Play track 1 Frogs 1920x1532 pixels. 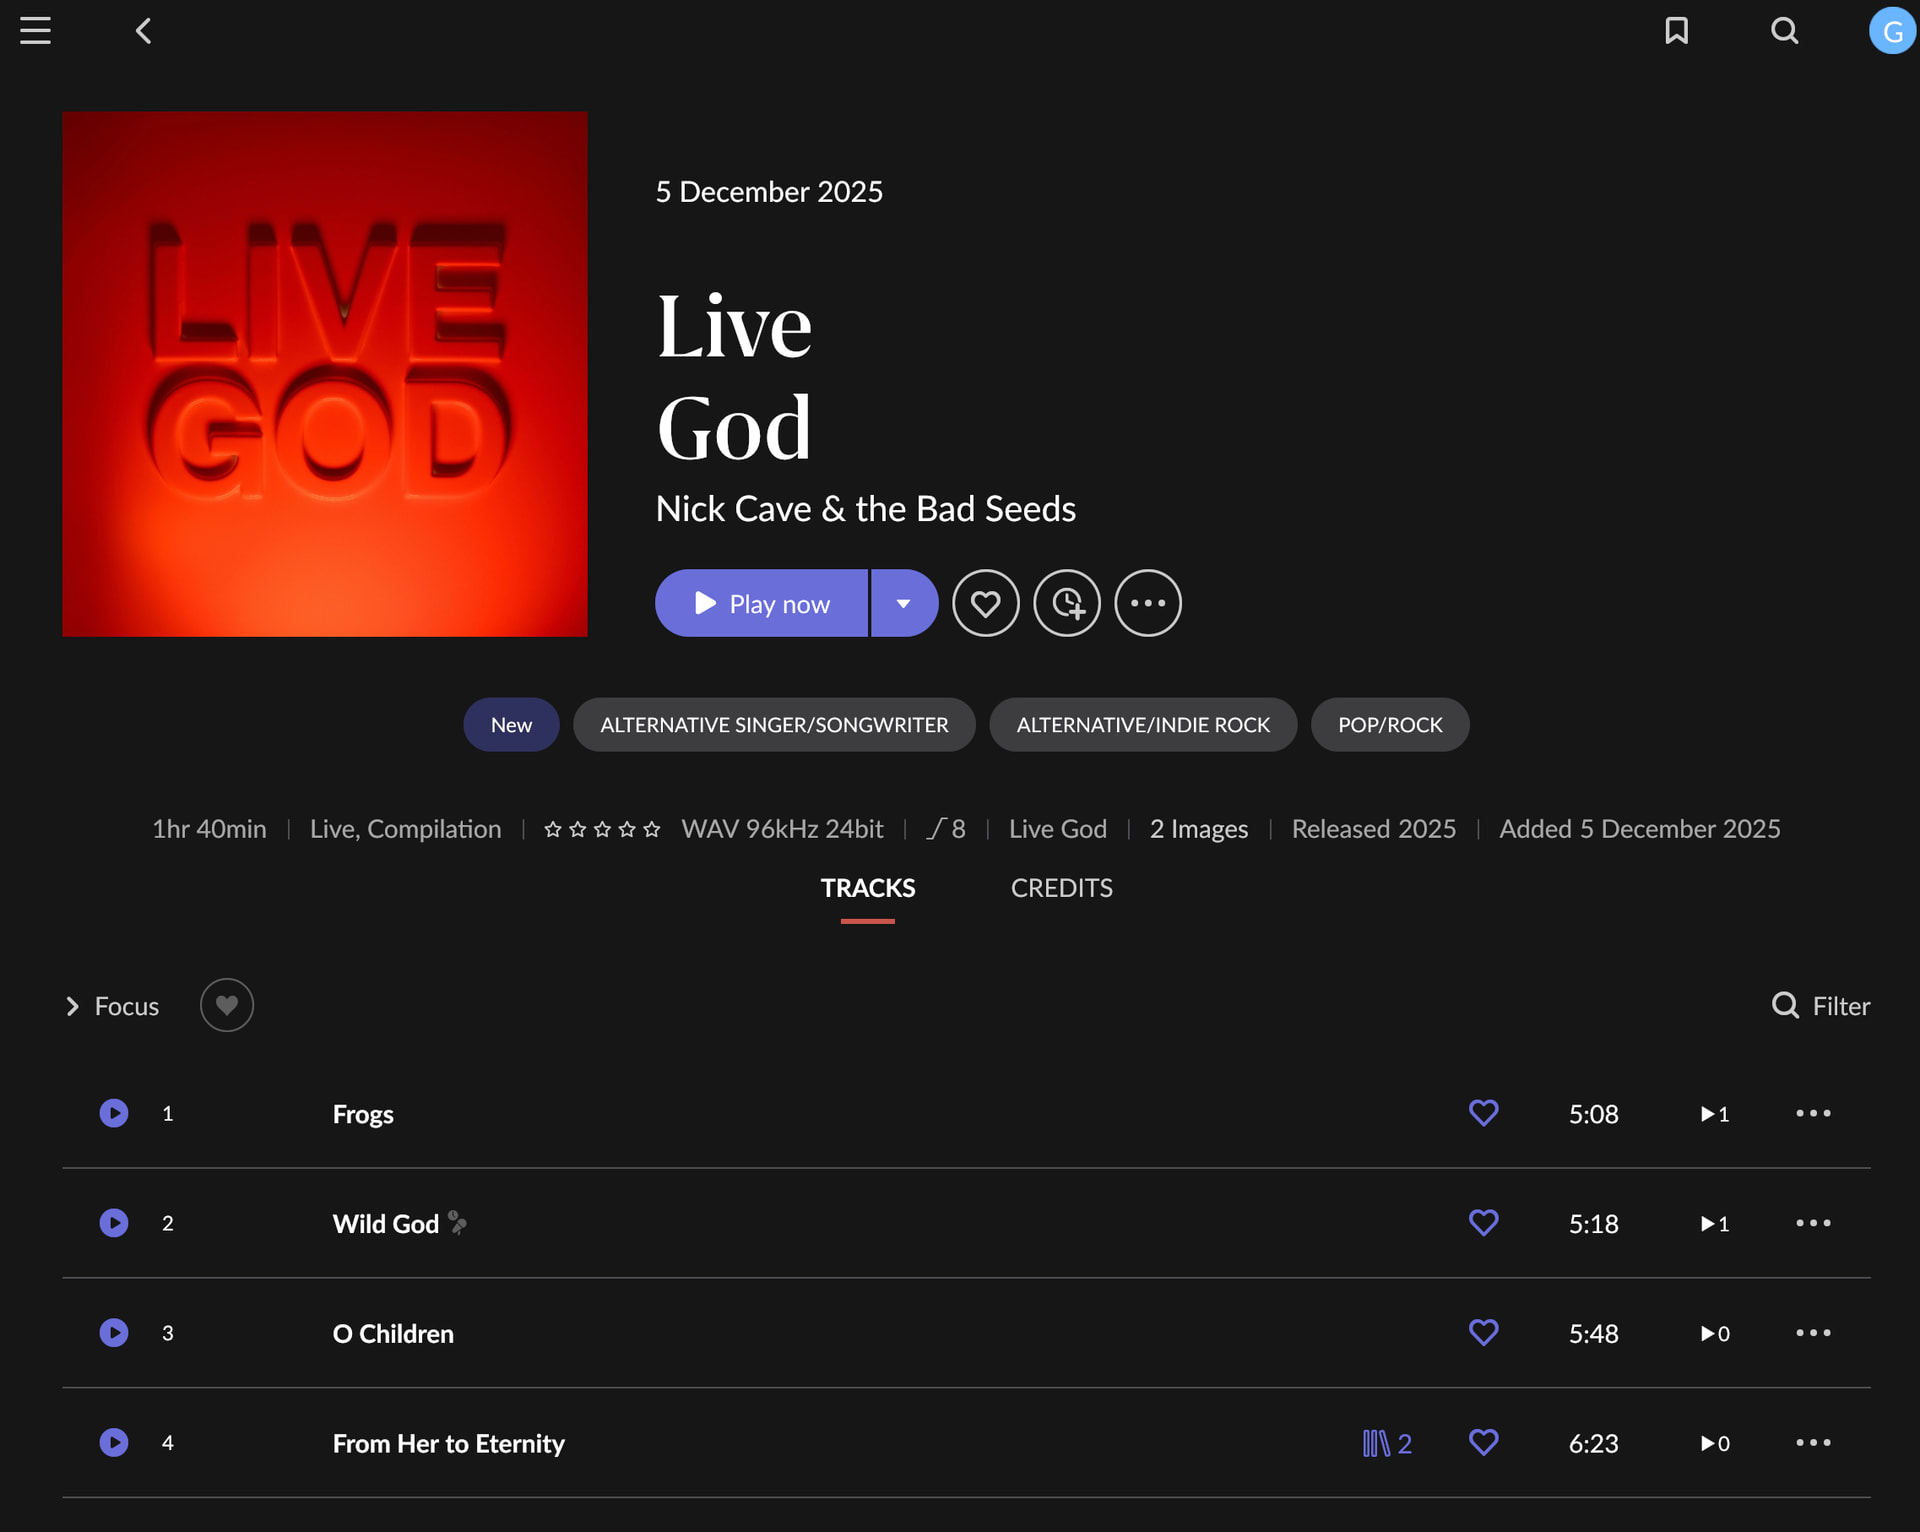(114, 1113)
